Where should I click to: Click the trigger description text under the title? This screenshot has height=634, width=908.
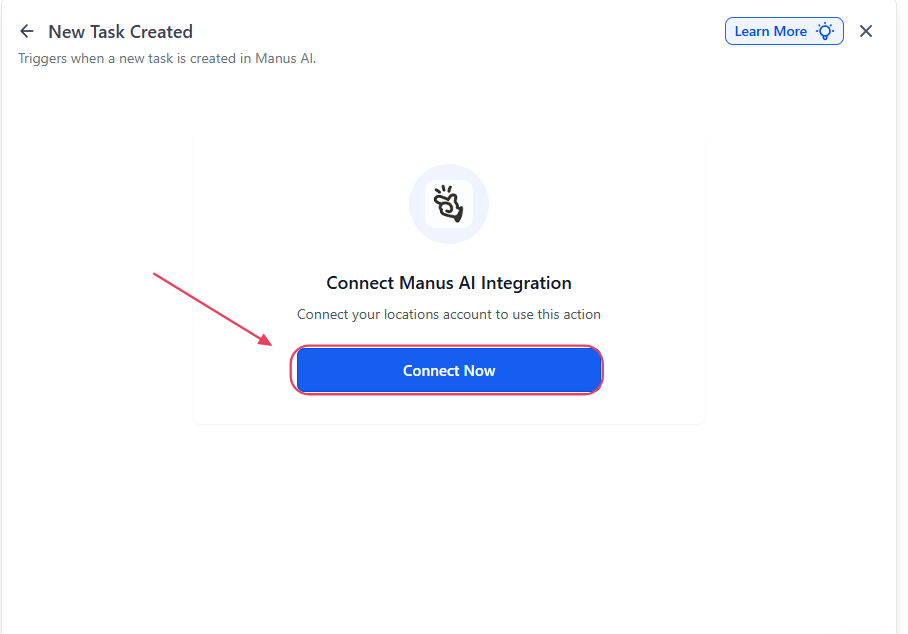click(167, 58)
